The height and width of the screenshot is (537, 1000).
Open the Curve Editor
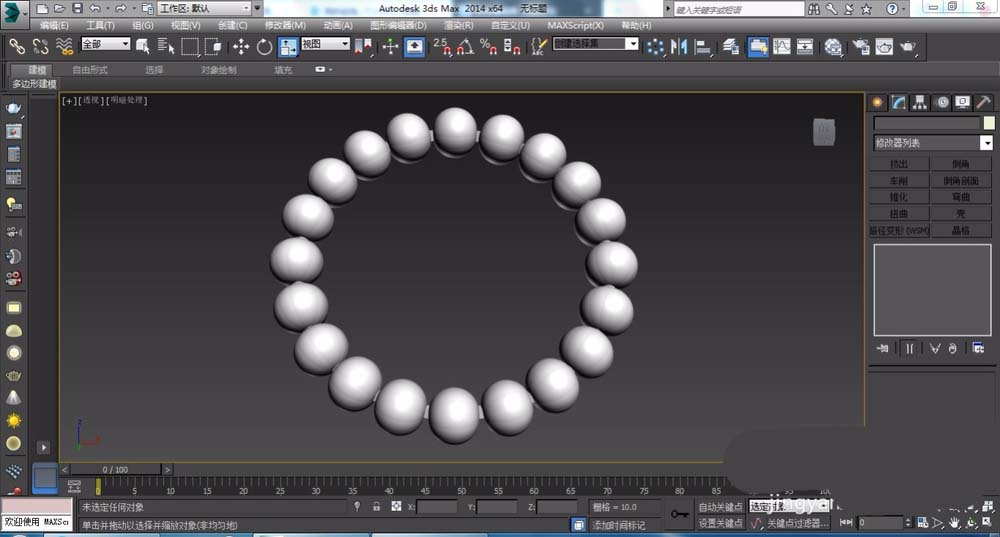781,46
